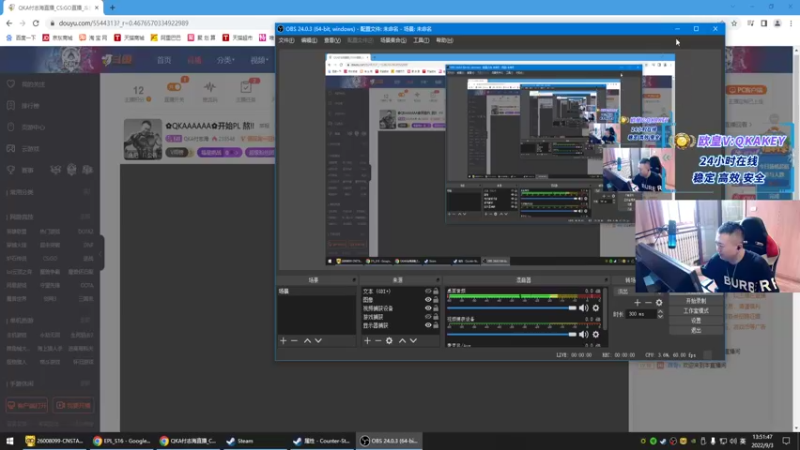
Task: Add a new source with the plus icon
Action: coord(367,340)
